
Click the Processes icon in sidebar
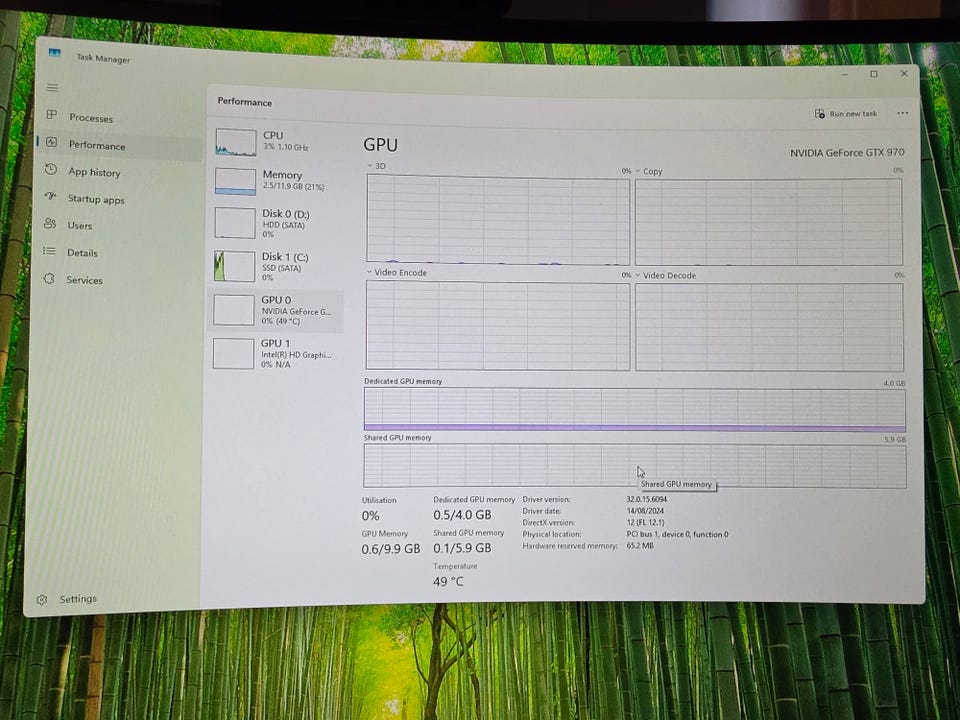pyautogui.click(x=52, y=115)
